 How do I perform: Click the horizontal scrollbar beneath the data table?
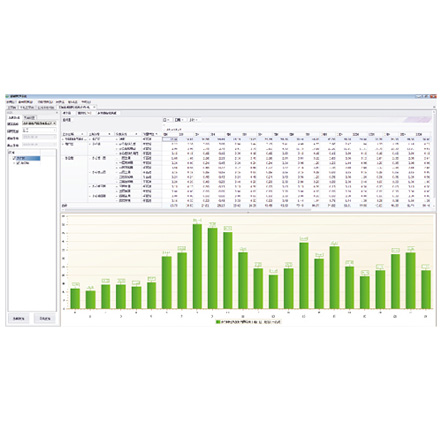pos(187,210)
